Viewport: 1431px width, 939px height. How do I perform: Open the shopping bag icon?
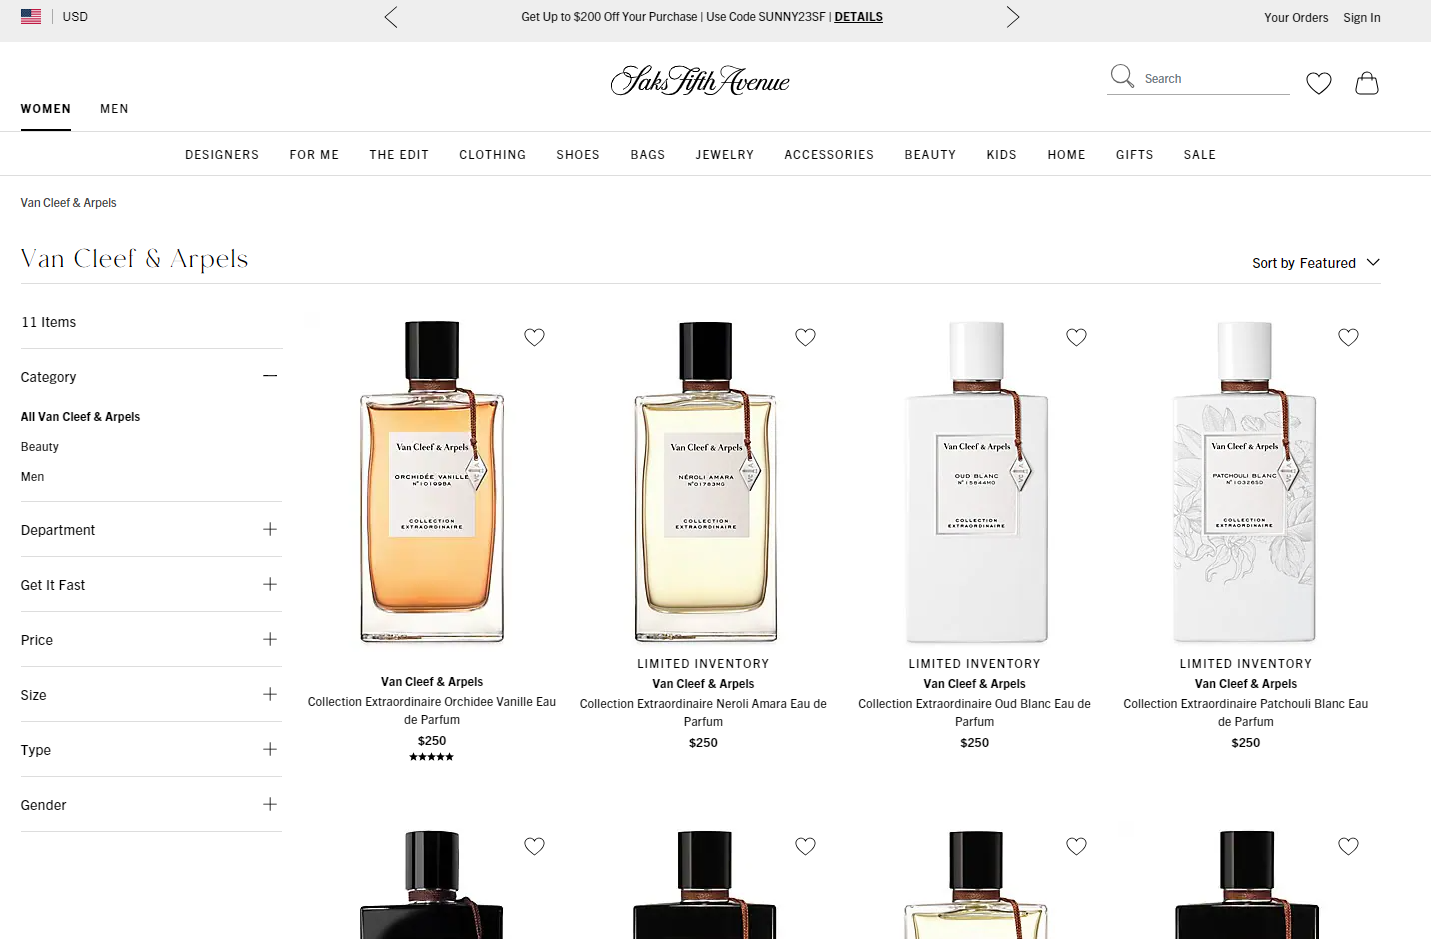tap(1366, 83)
